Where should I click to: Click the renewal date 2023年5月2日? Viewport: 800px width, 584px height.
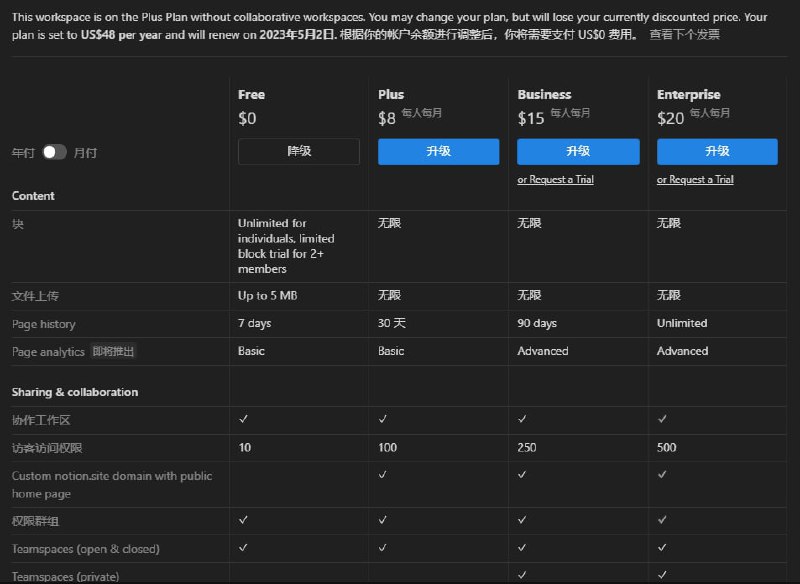(297, 35)
